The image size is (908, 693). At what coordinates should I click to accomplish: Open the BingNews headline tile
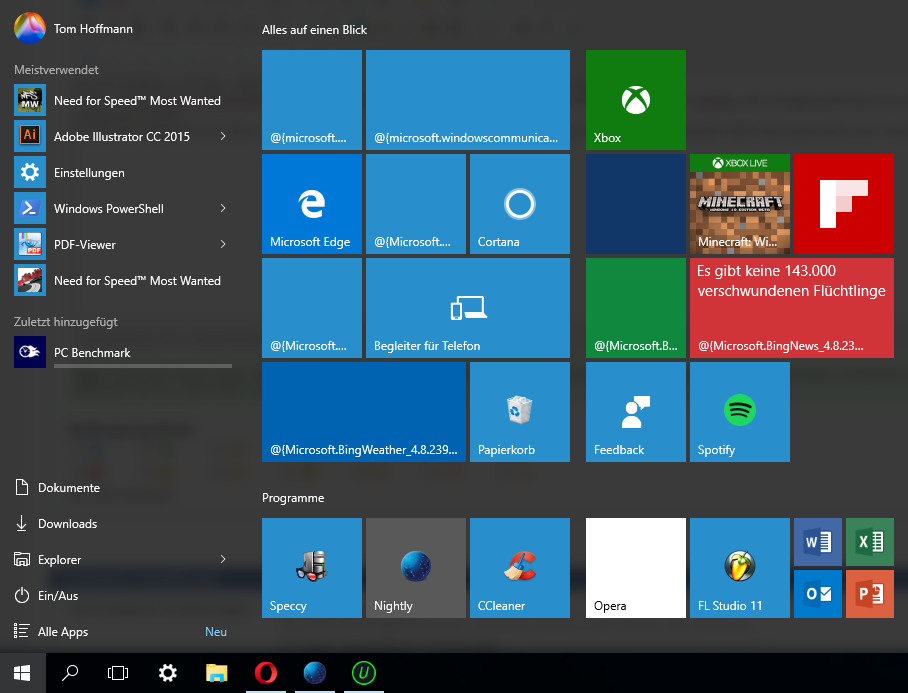point(792,307)
